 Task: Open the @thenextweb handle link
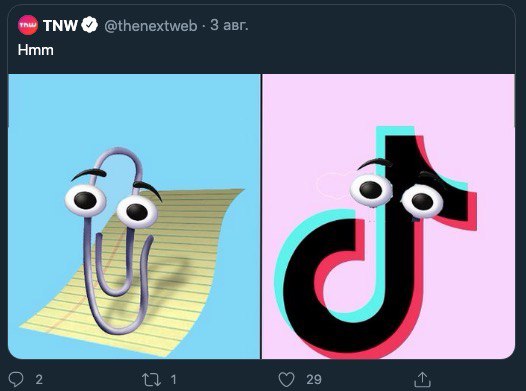[x=151, y=26]
